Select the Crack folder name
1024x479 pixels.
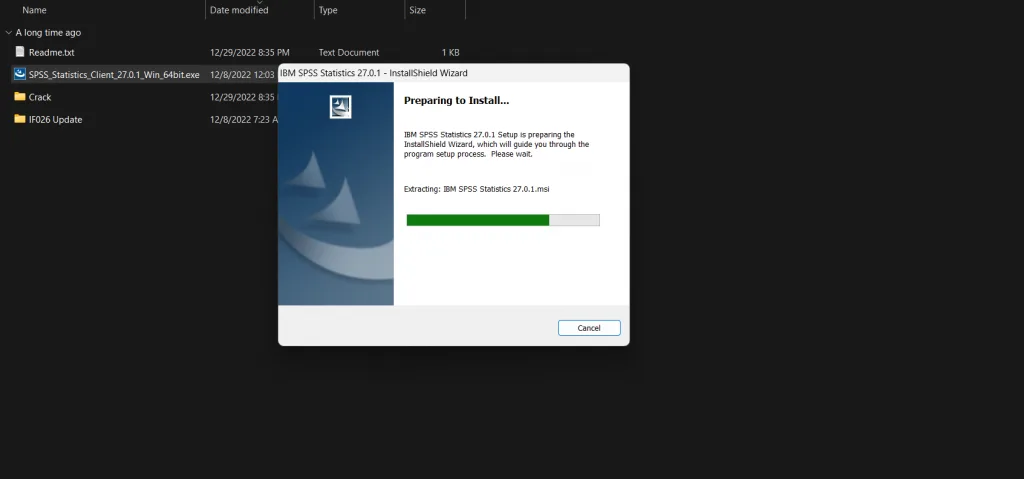(x=40, y=97)
